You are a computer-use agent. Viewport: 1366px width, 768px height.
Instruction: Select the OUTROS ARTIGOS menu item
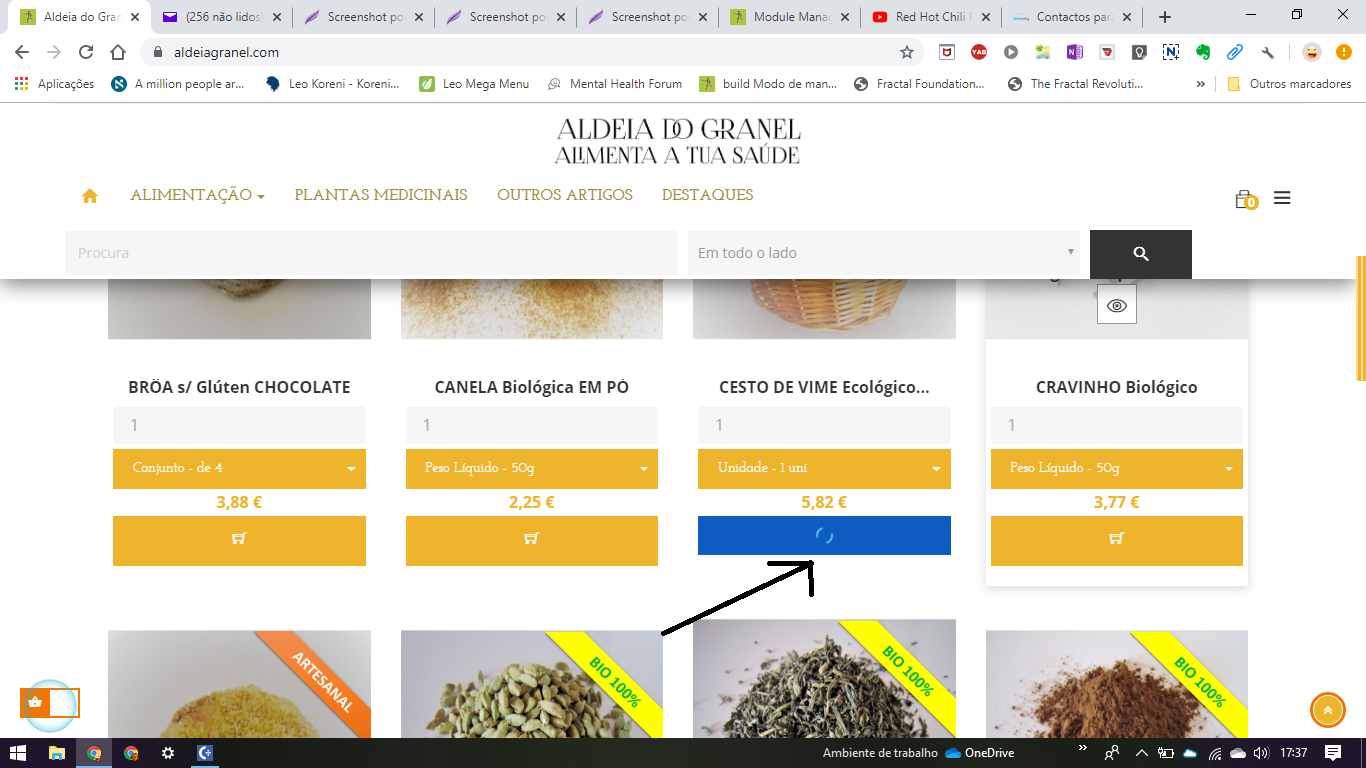click(565, 195)
